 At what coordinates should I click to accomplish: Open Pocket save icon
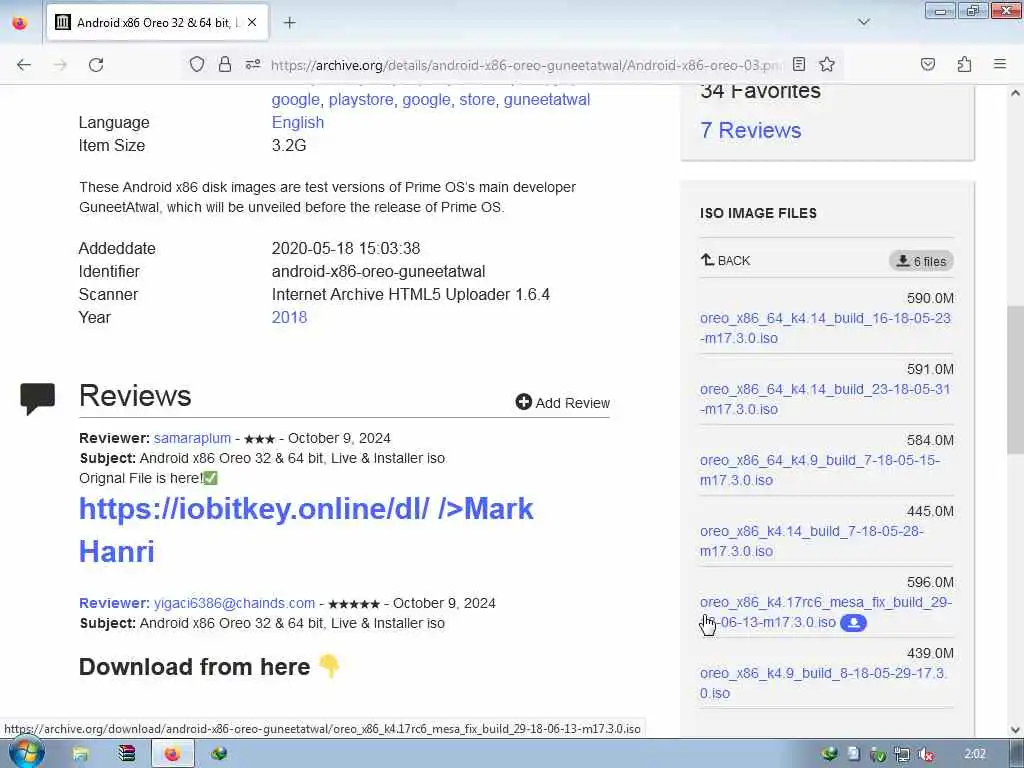click(927, 64)
